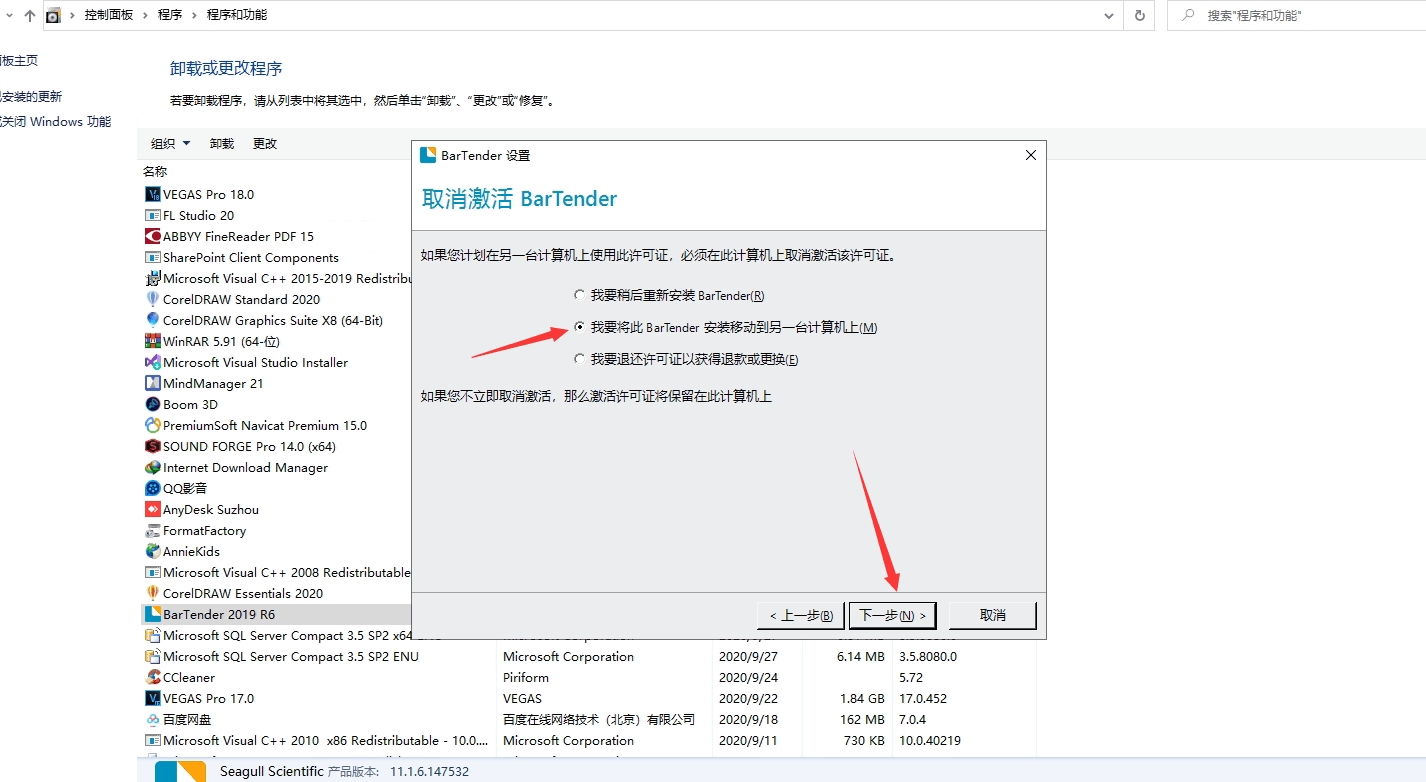
Task: Click 取消 button in BarTender dialog
Action: tap(993, 615)
